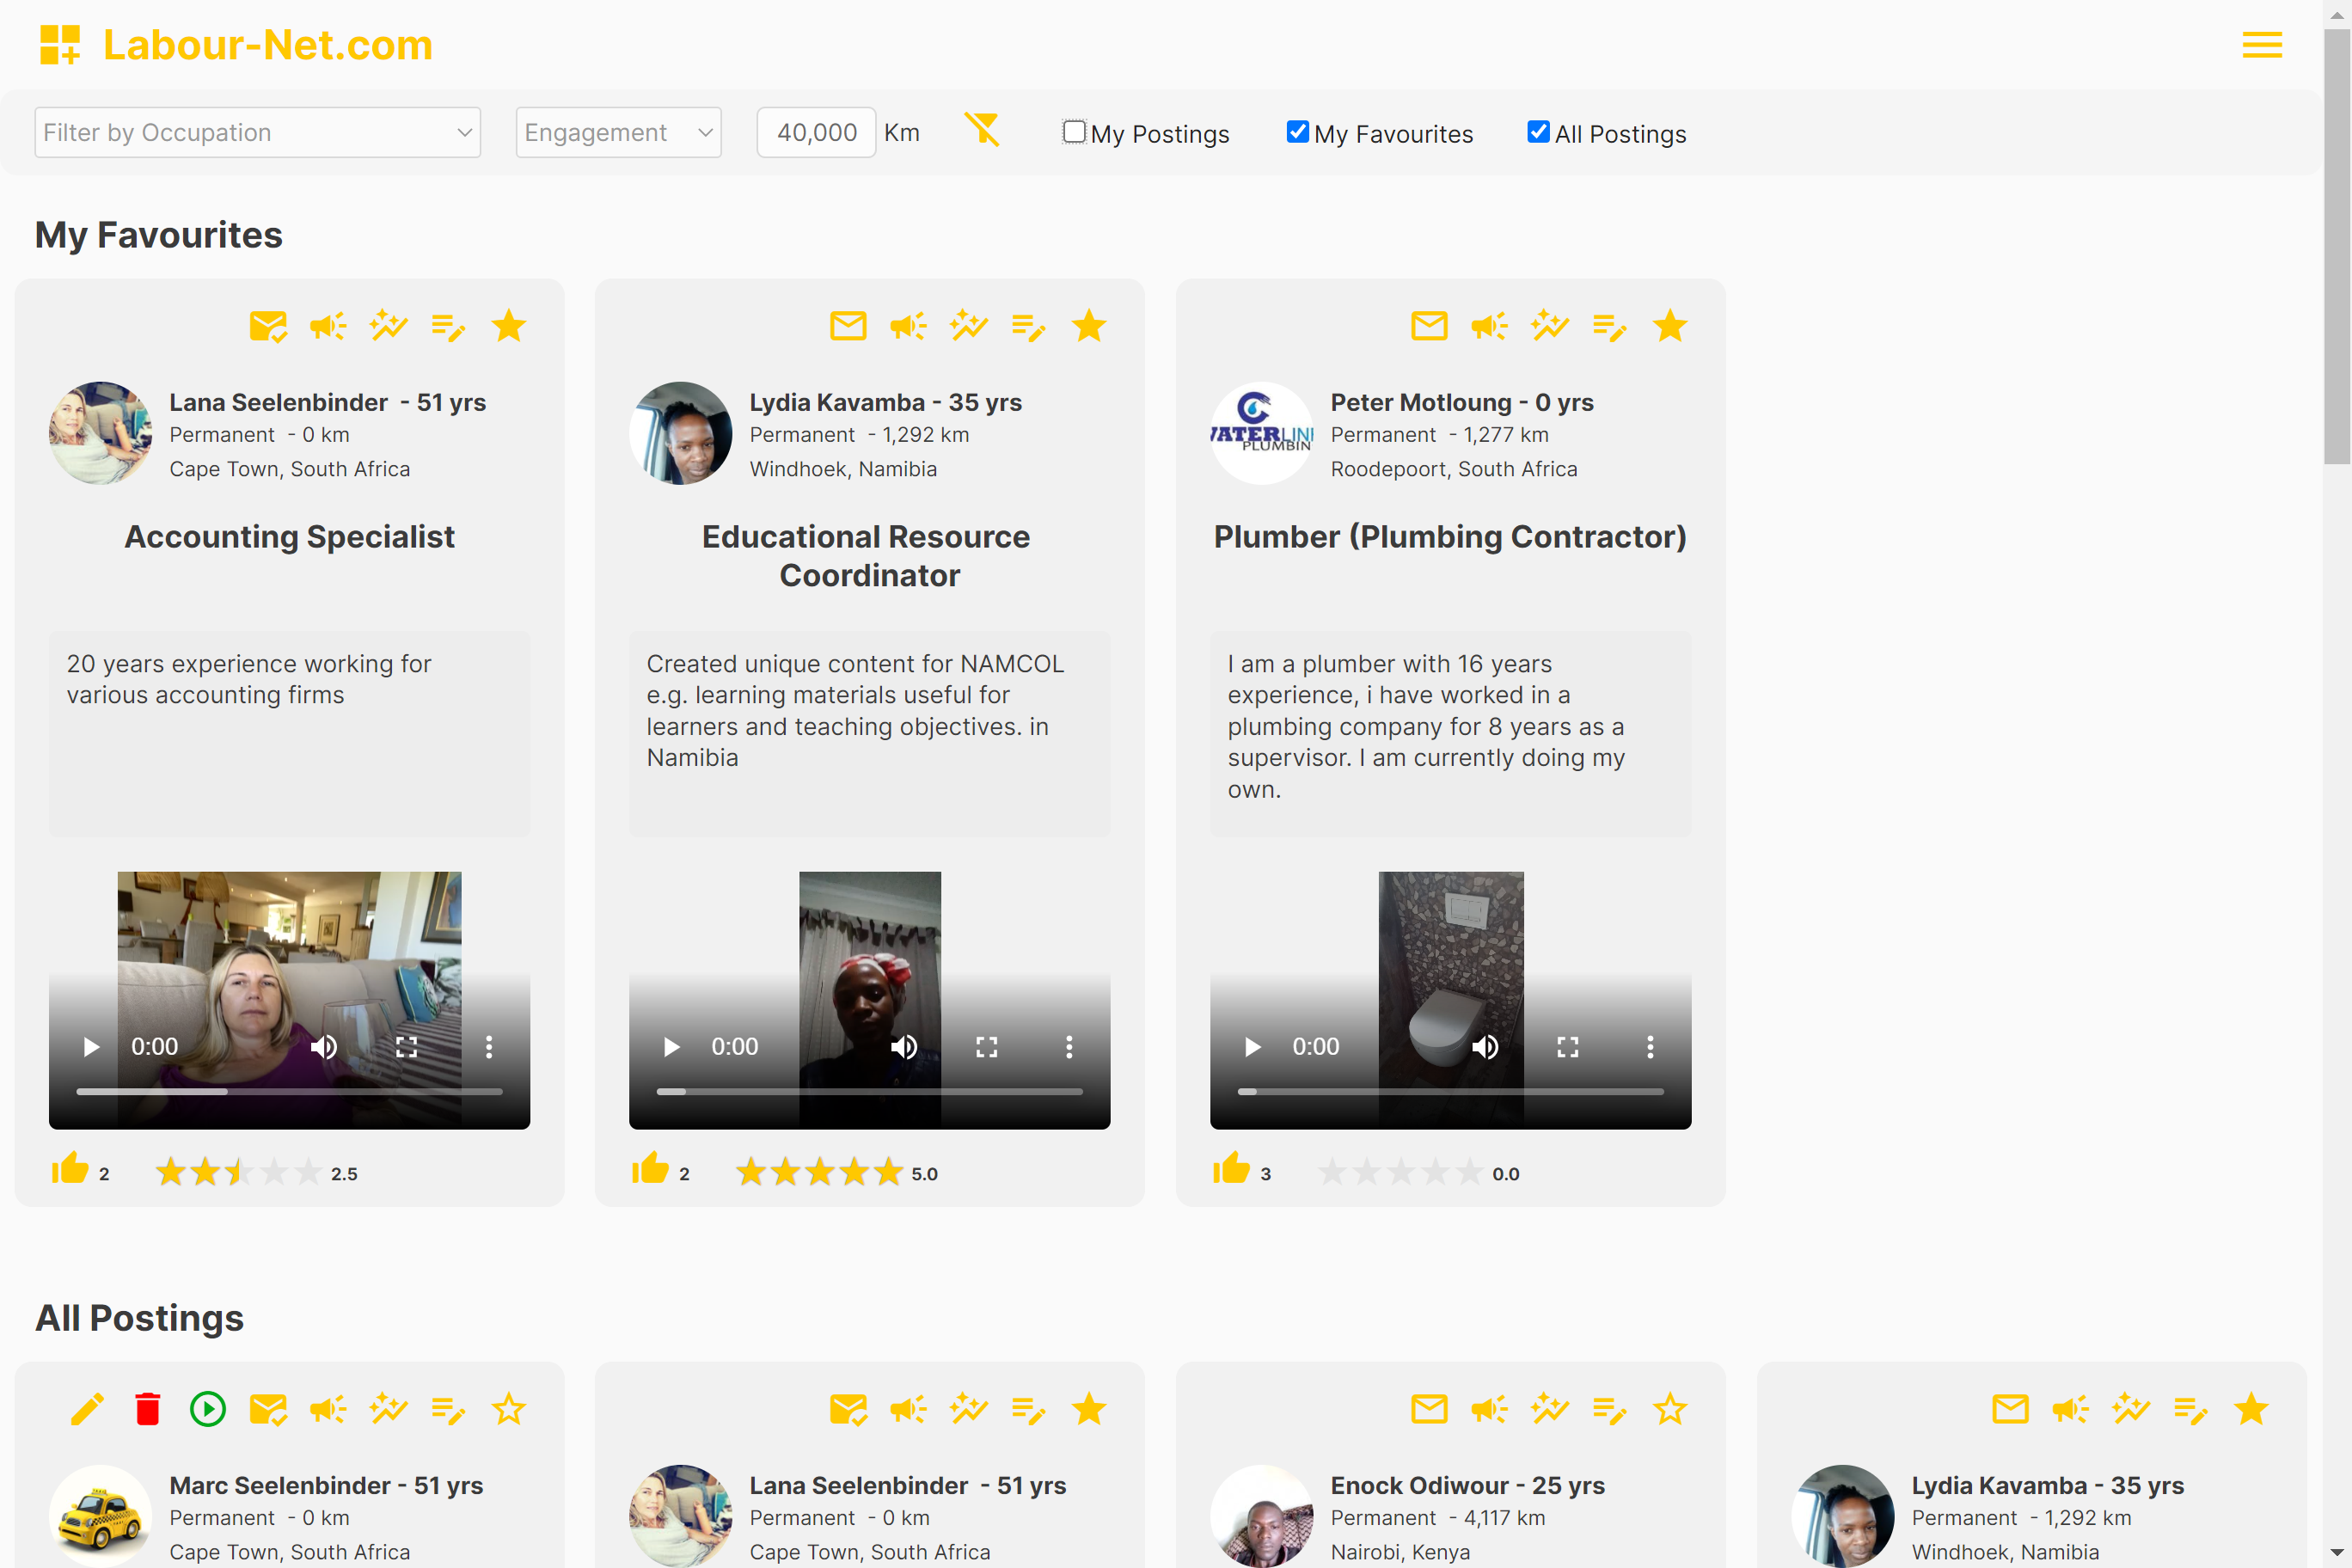Image resolution: width=2352 pixels, height=1568 pixels.
Task: Play Lydia's Educational Resource Coordinator video
Action: tap(672, 1047)
